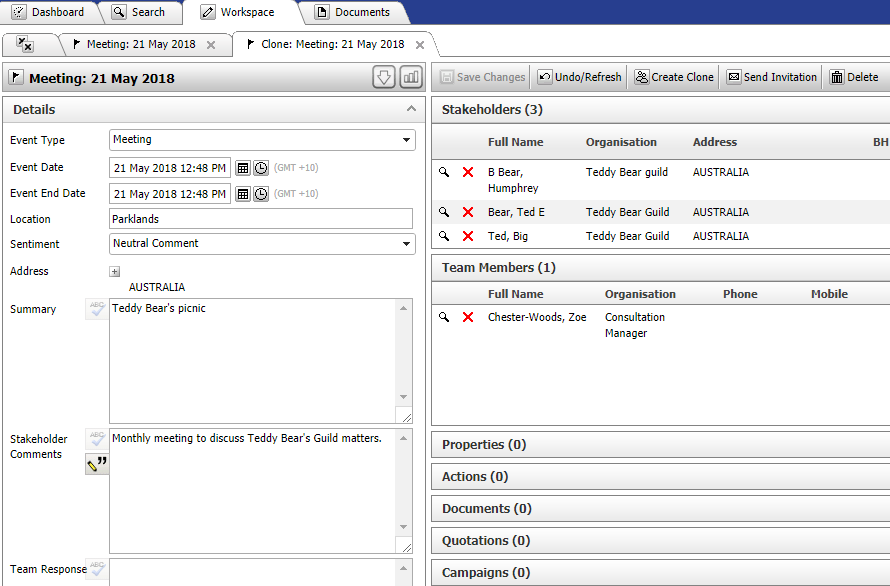This screenshot has height=586, width=890.
Task: Run spell check on Summary field
Action: pyautogui.click(x=96, y=309)
